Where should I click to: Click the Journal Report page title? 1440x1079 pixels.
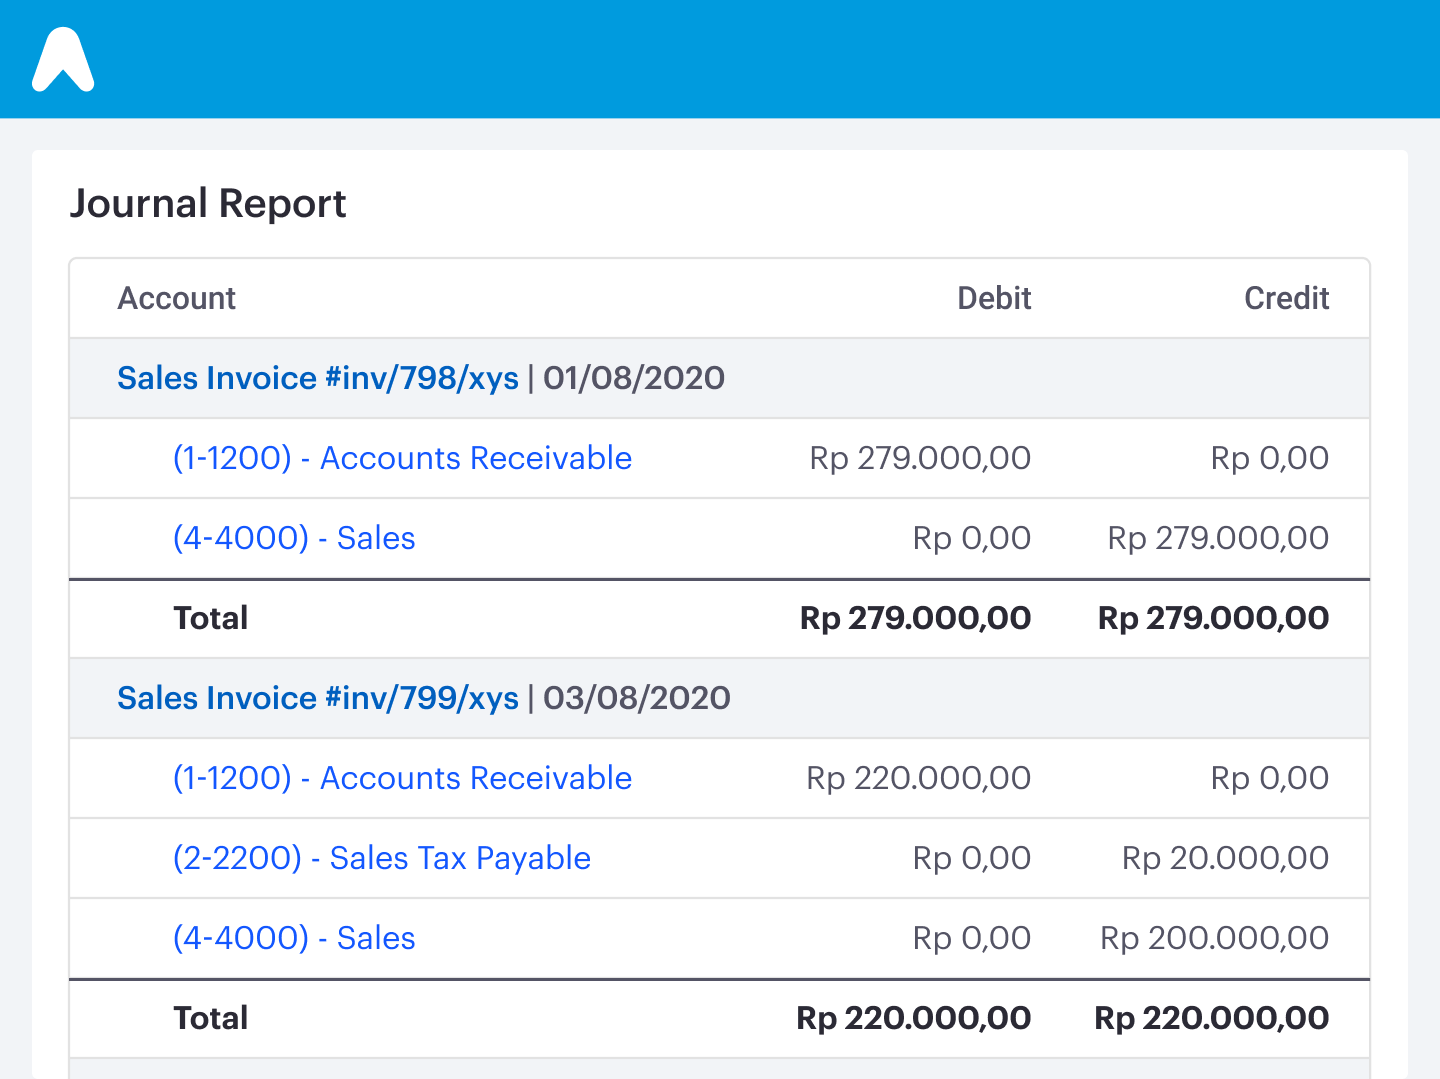(209, 203)
